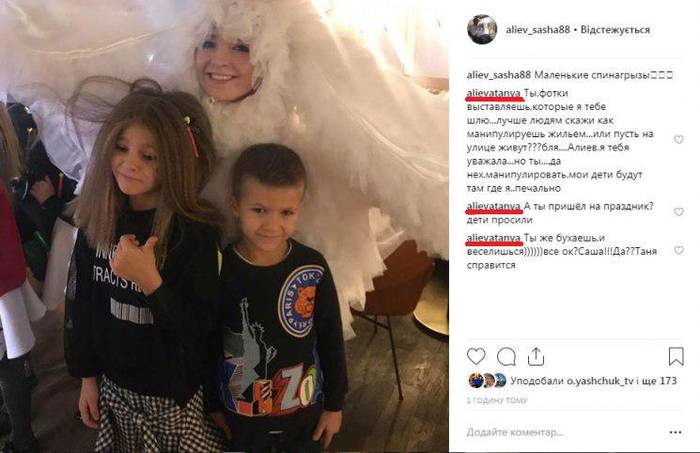Image resolution: width=700 pixels, height=453 pixels.
Task: Open alievatanya profile from first comment
Action: point(494,93)
